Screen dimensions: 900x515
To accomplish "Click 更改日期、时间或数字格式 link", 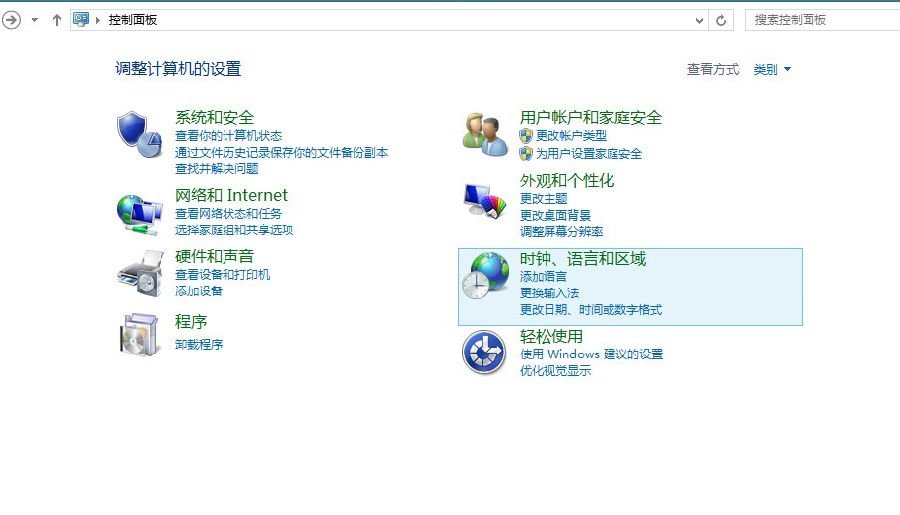I will click(x=591, y=309).
